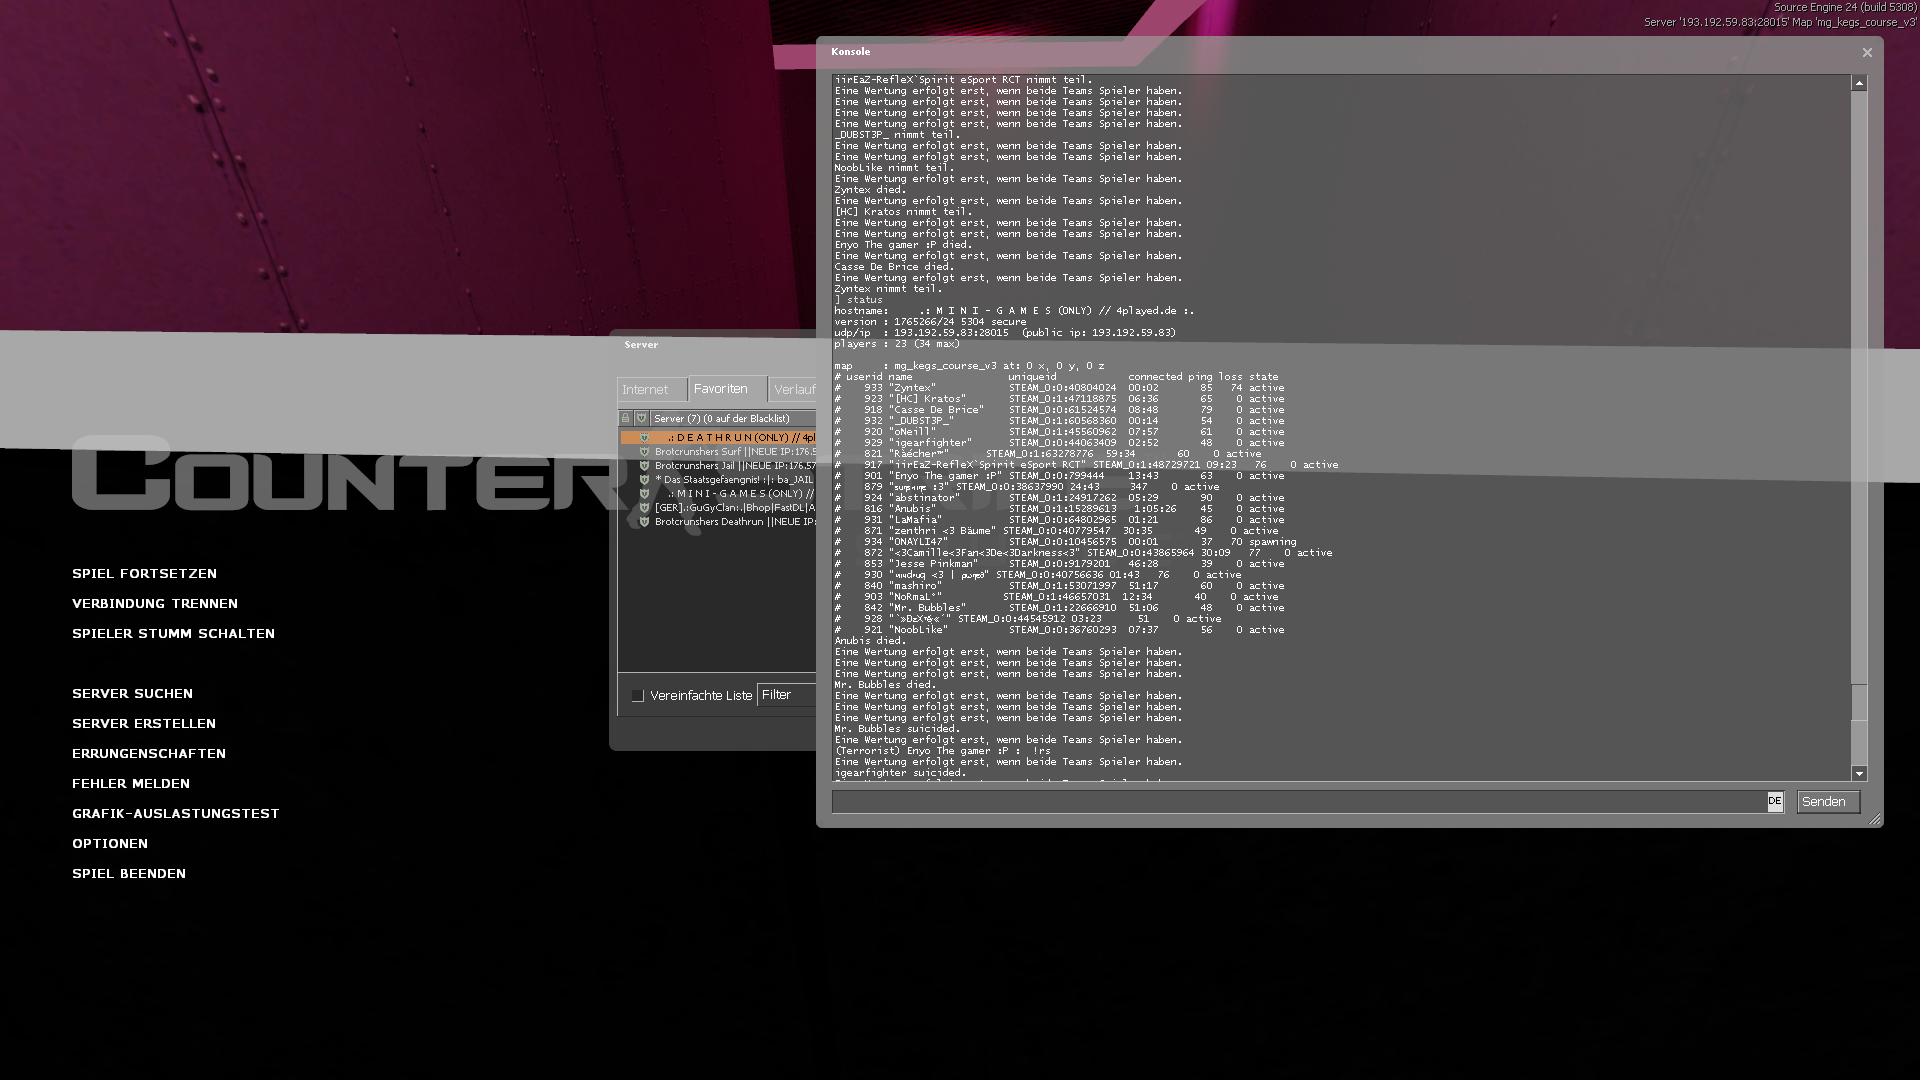Click the Server window title bar
Screen dimensions: 1920x1080
point(715,345)
